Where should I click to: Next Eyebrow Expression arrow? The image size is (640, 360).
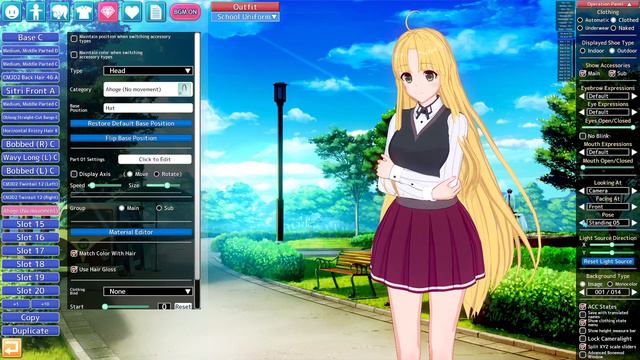coord(634,96)
